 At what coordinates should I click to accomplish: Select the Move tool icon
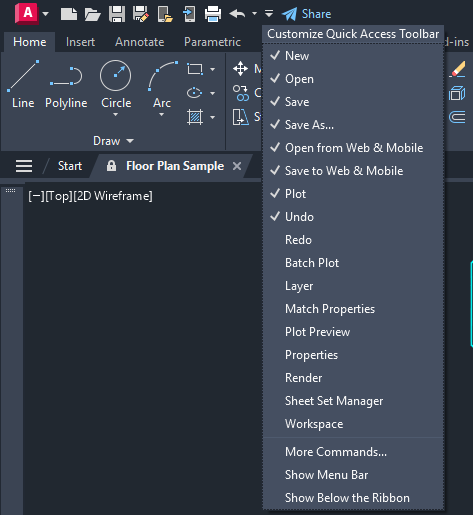point(240,69)
